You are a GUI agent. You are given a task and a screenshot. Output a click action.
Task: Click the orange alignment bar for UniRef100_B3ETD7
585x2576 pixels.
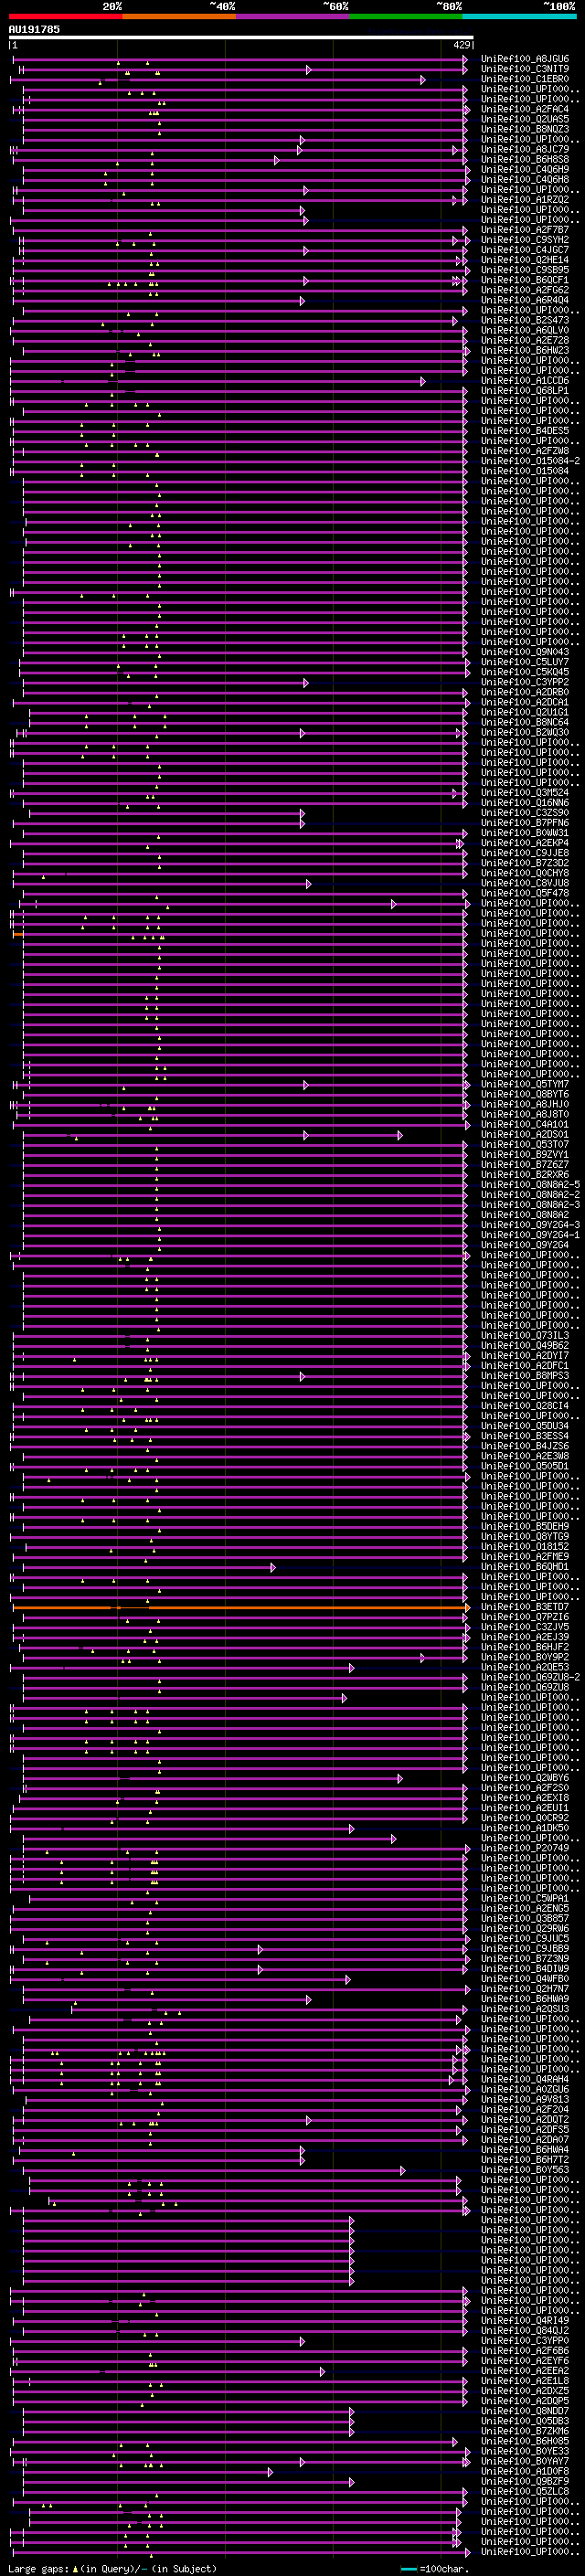pyautogui.click(x=241, y=1608)
